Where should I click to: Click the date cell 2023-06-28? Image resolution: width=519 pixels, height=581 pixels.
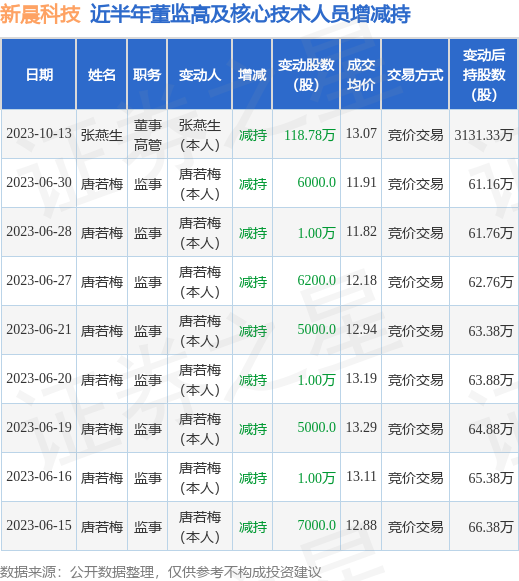[x=39, y=232]
